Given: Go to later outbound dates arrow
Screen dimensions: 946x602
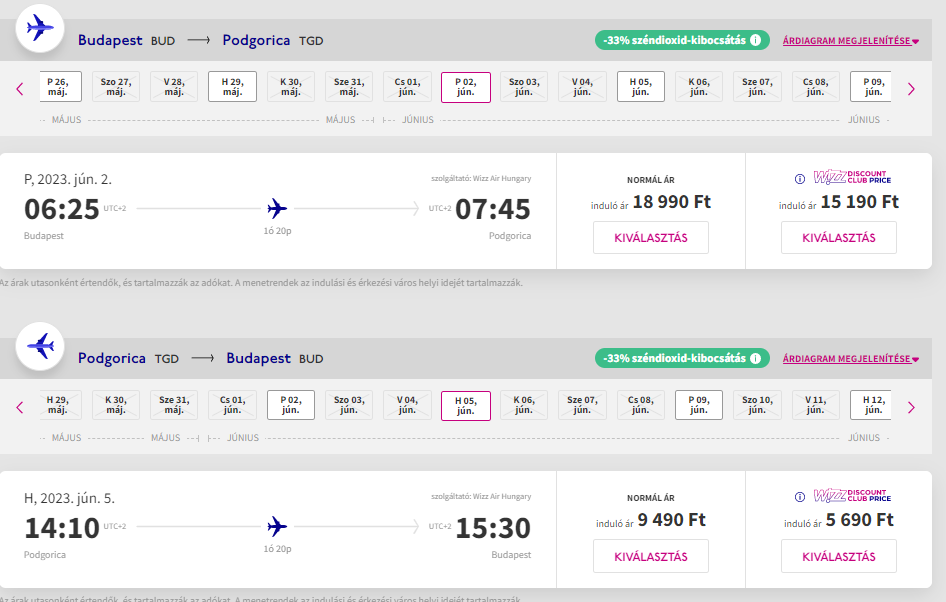Looking at the screenshot, I should click(x=911, y=89).
